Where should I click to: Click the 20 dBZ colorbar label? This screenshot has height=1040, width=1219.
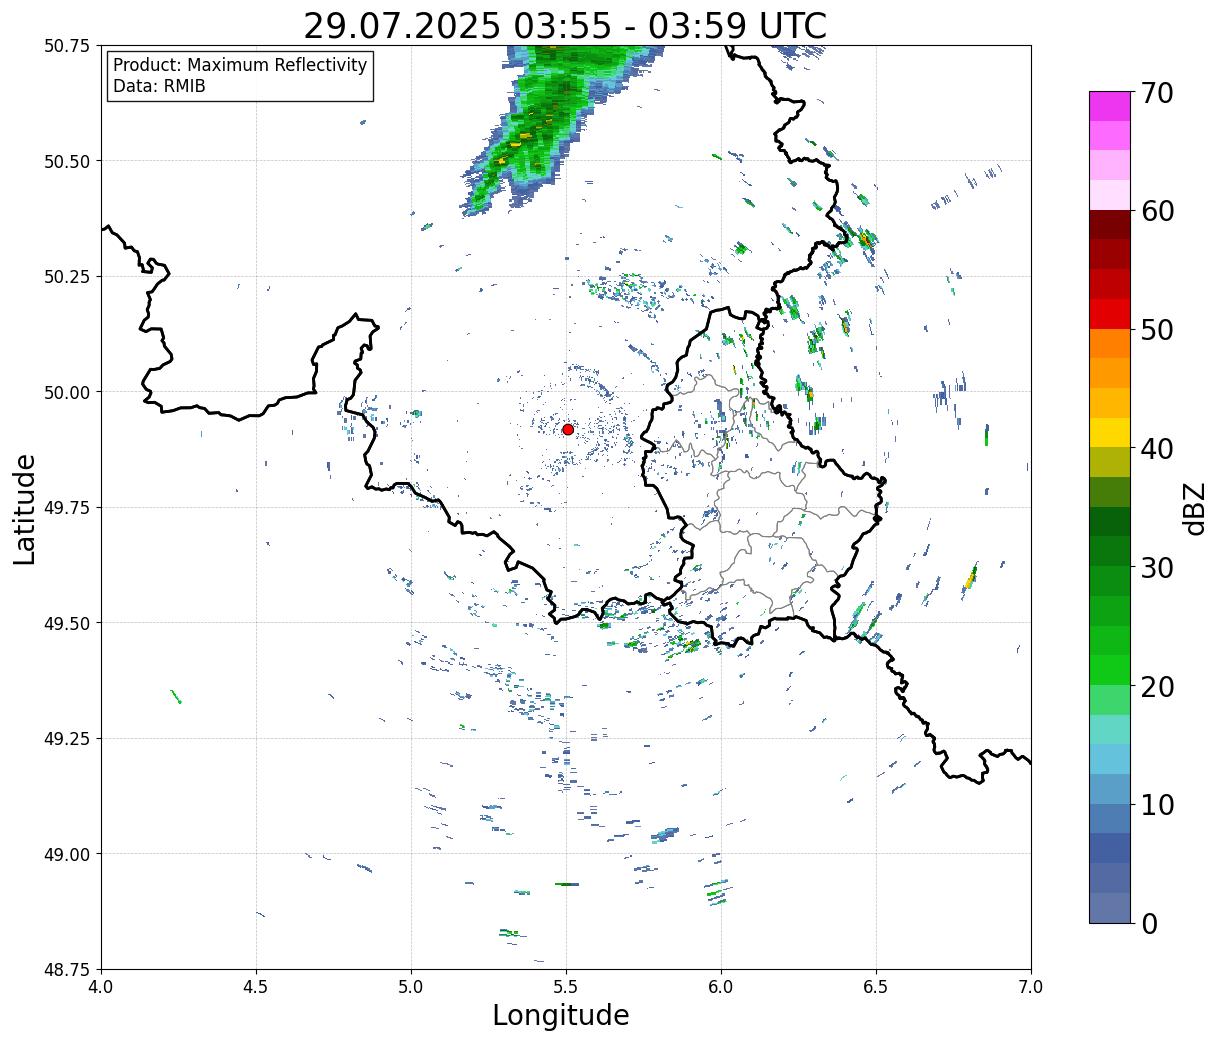pos(1156,687)
